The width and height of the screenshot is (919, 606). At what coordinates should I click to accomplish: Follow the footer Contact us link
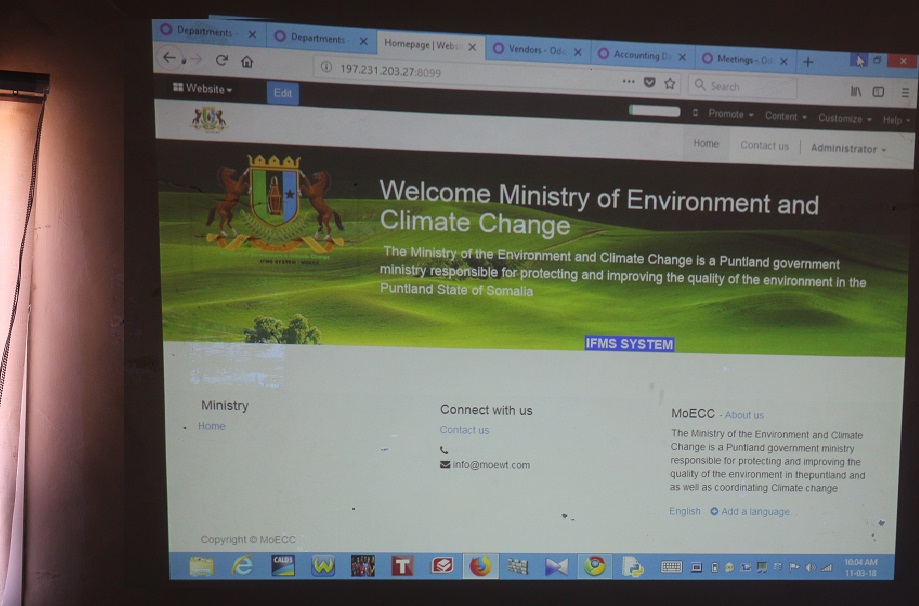coord(464,430)
